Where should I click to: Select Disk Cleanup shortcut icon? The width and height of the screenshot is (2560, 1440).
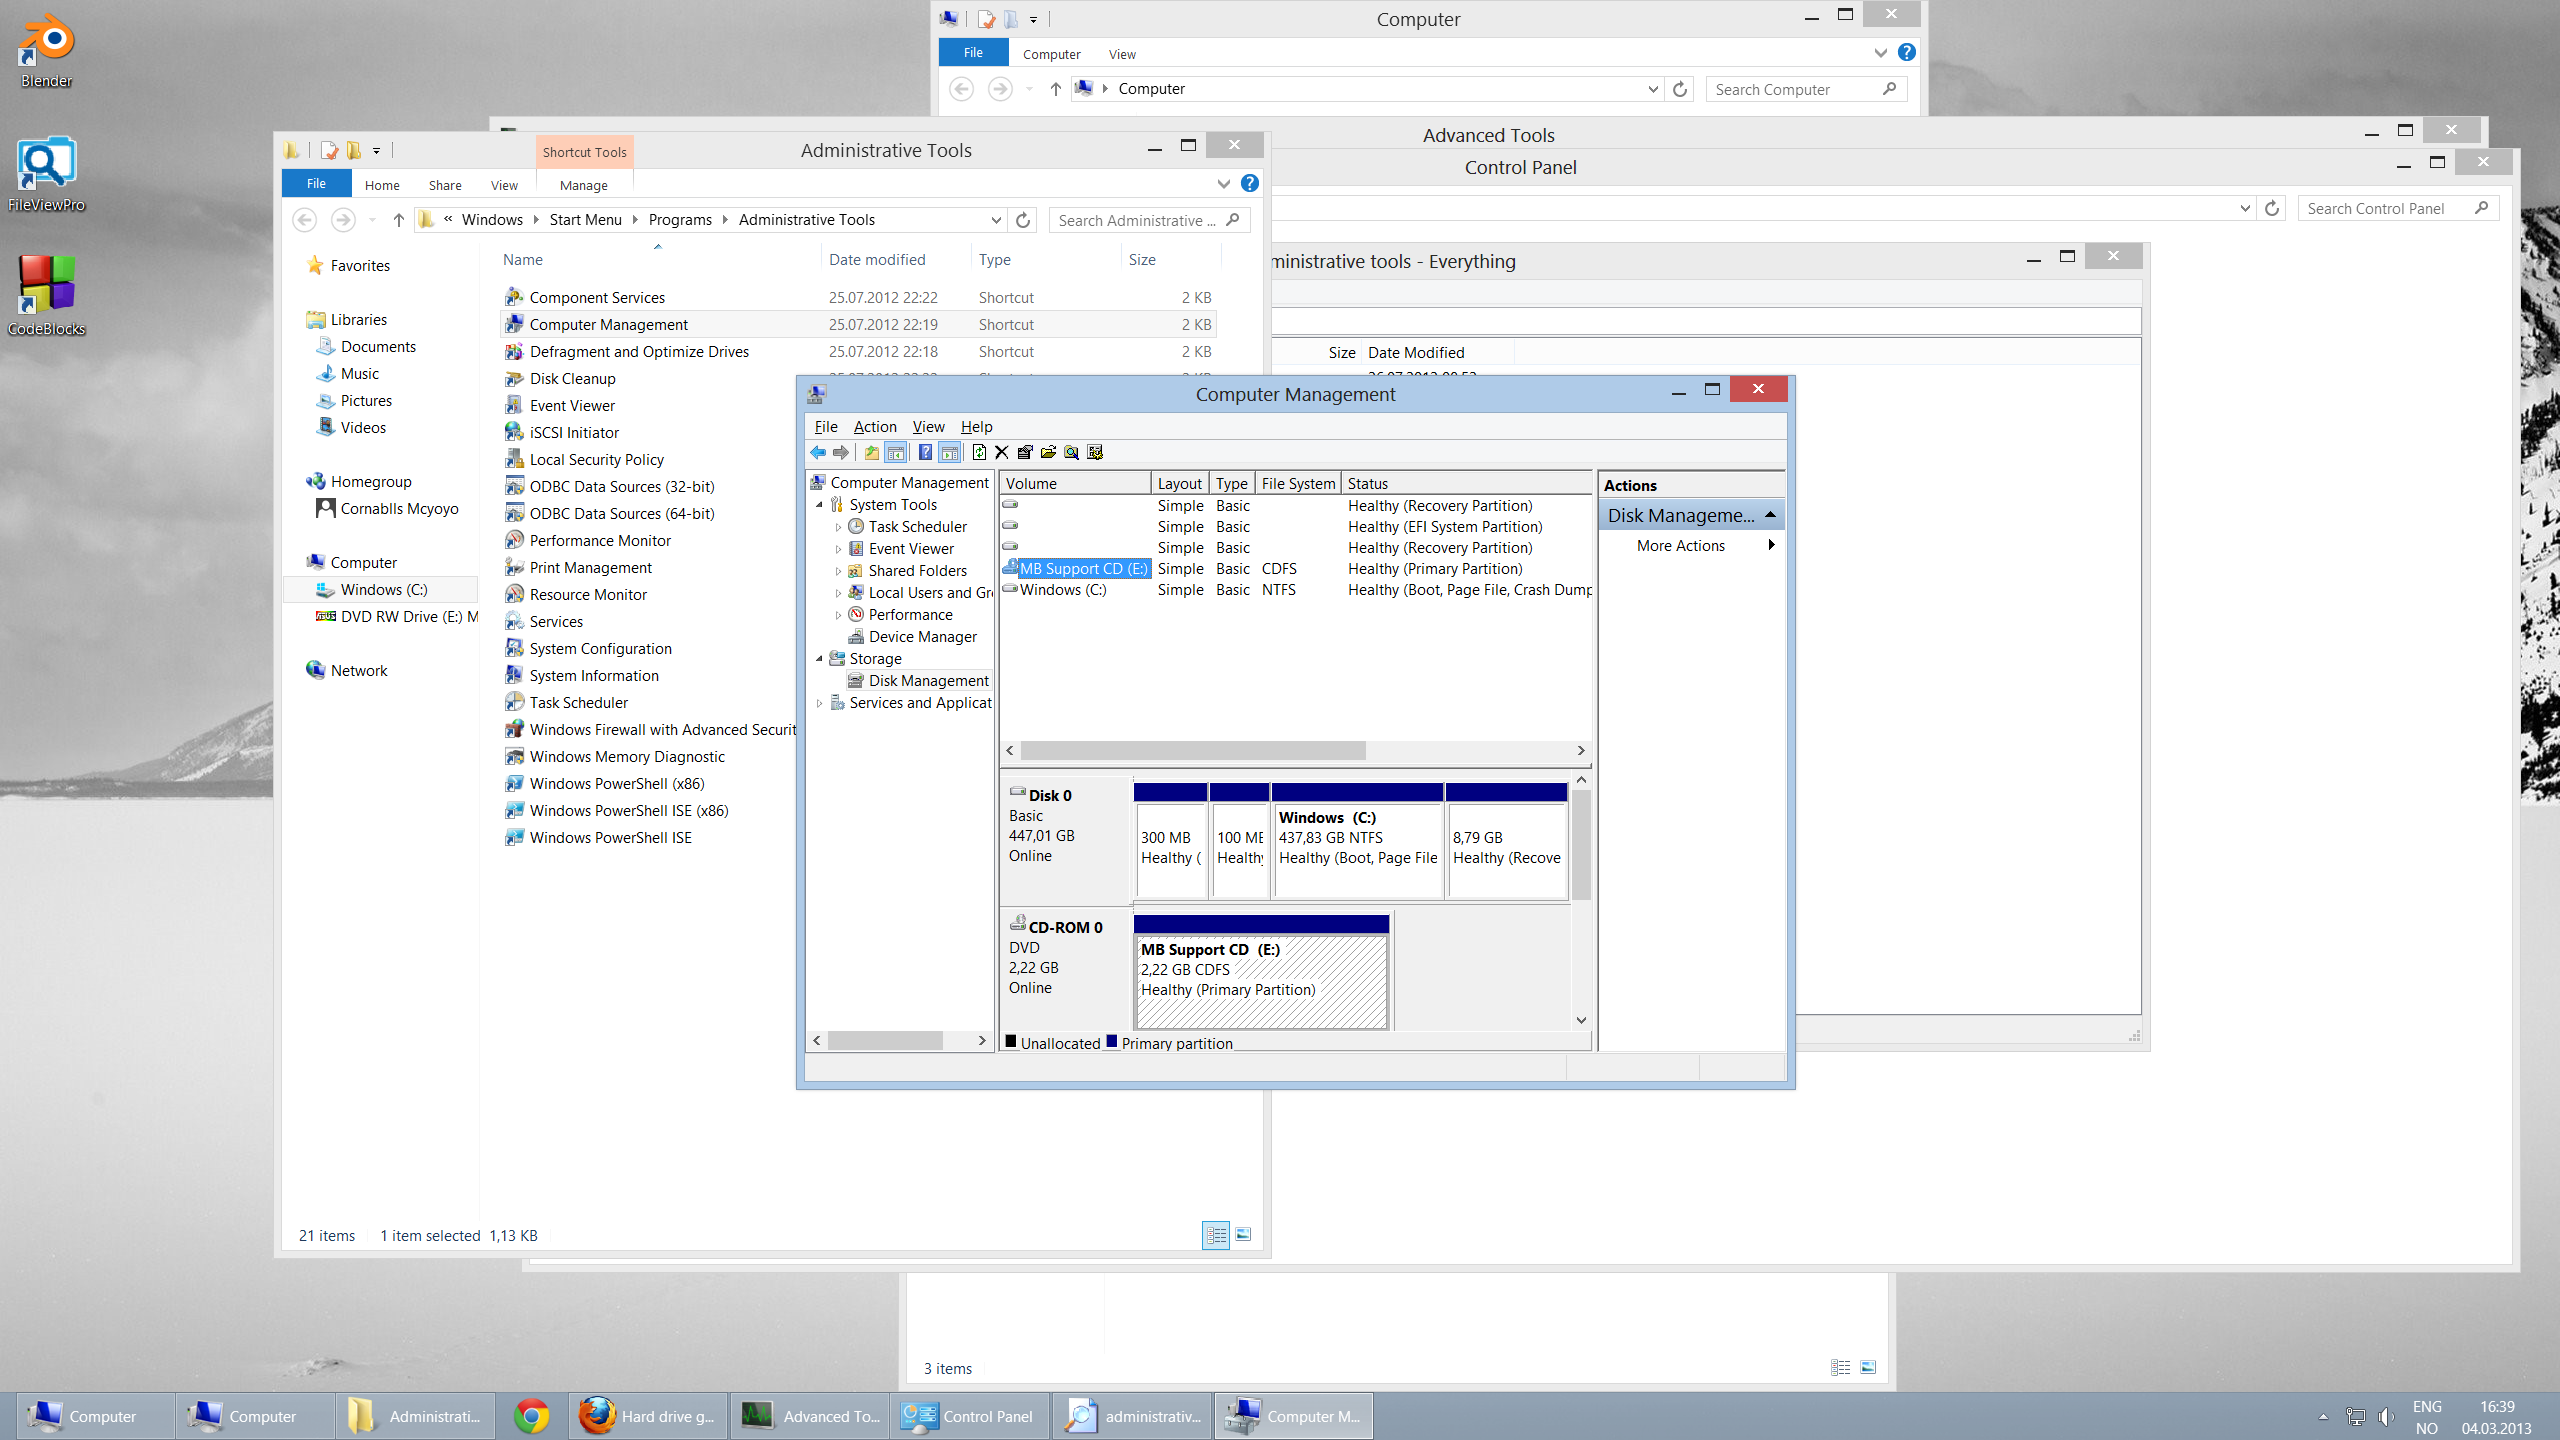(514, 379)
